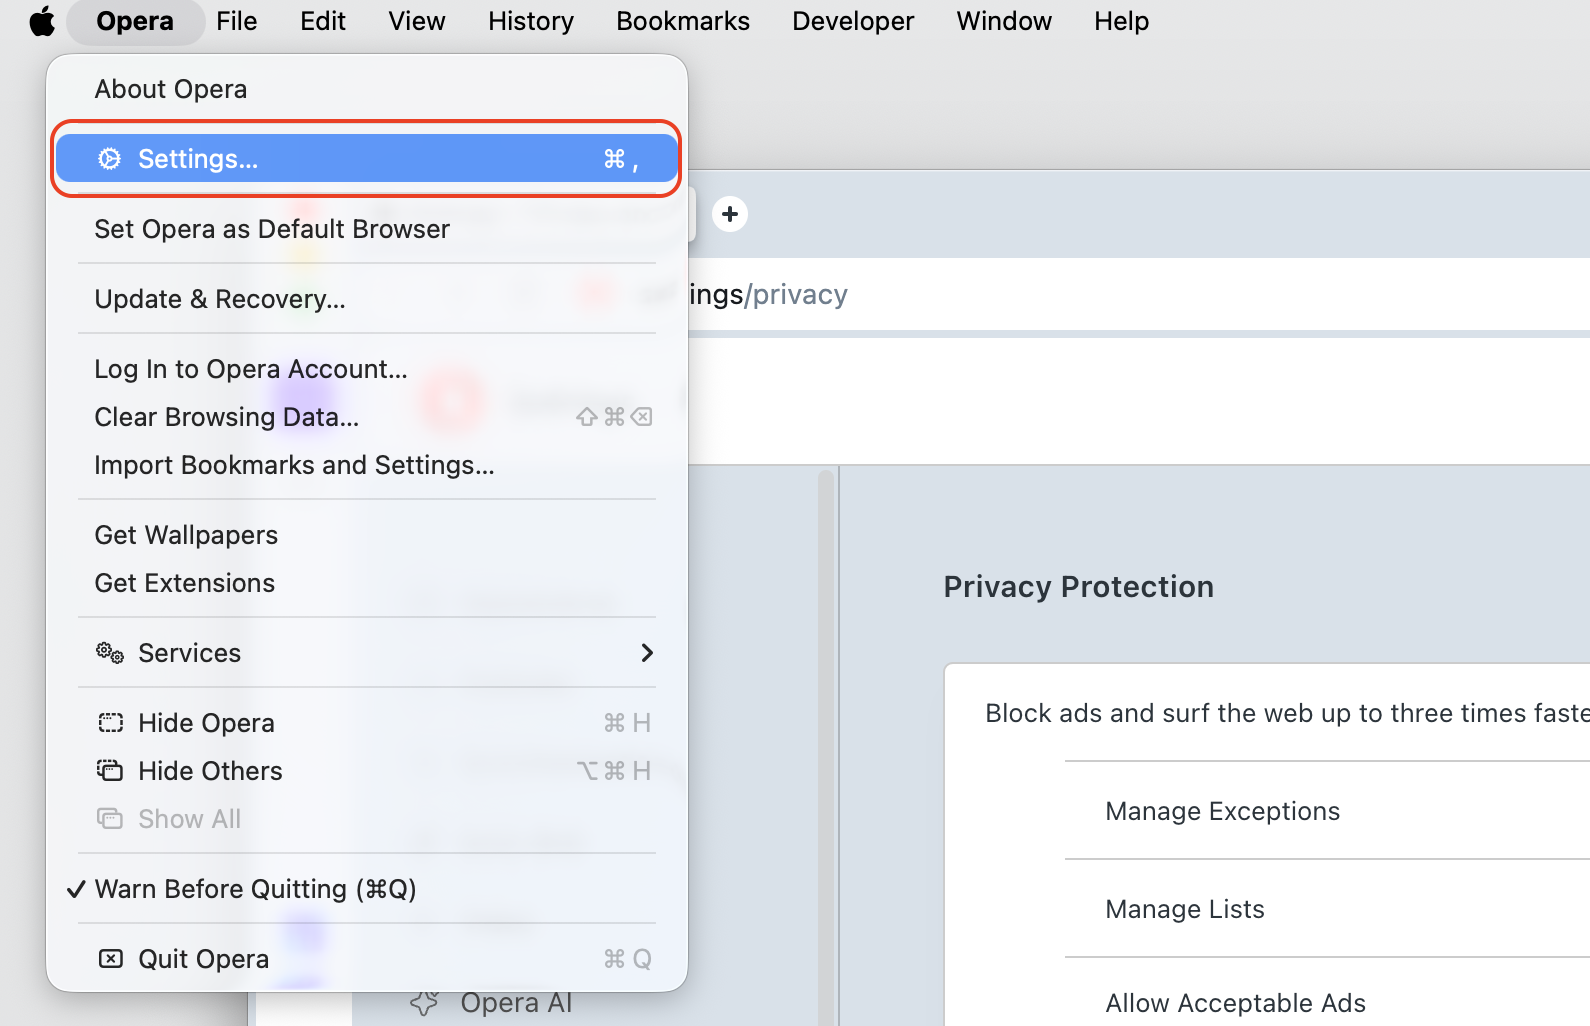The width and height of the screenshot is (1590, 1026).
Task: Click the address bar showing settings/privacy
Action: pyautogui.click(x=1139, y=294)
